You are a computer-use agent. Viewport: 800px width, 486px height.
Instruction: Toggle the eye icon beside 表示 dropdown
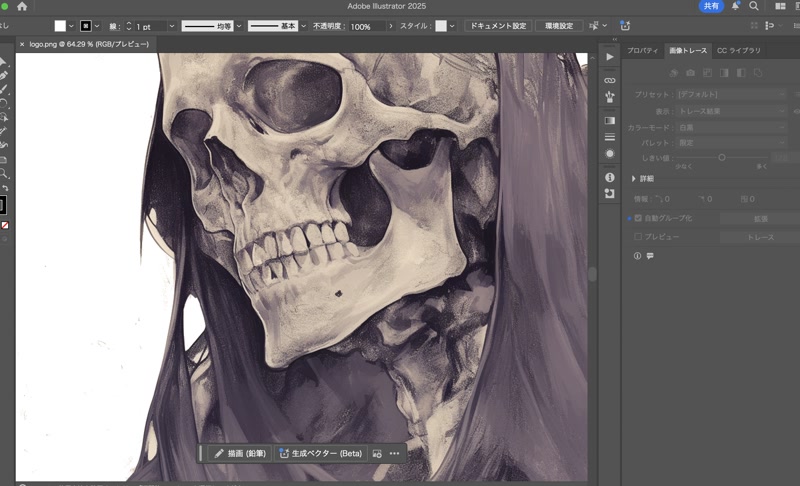[796, 111]
